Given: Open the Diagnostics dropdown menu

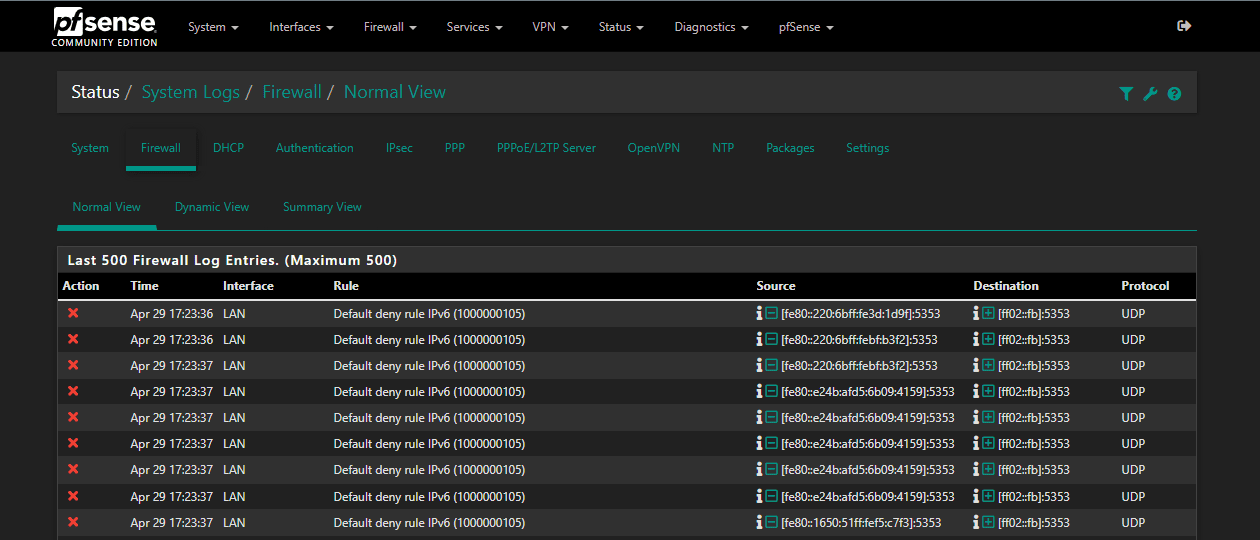Looking at the screenshot, I should pos(711,27).
